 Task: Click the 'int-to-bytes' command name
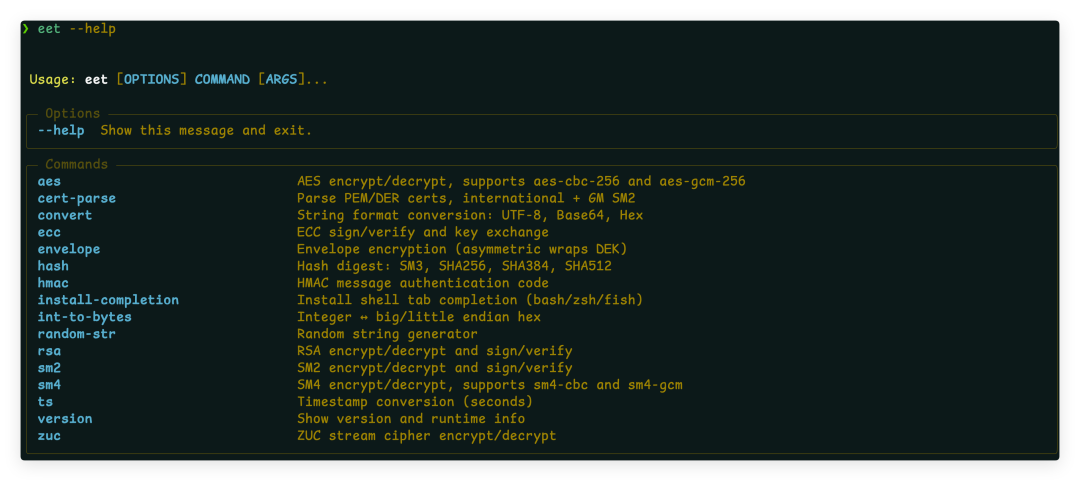tap(85, 317)
